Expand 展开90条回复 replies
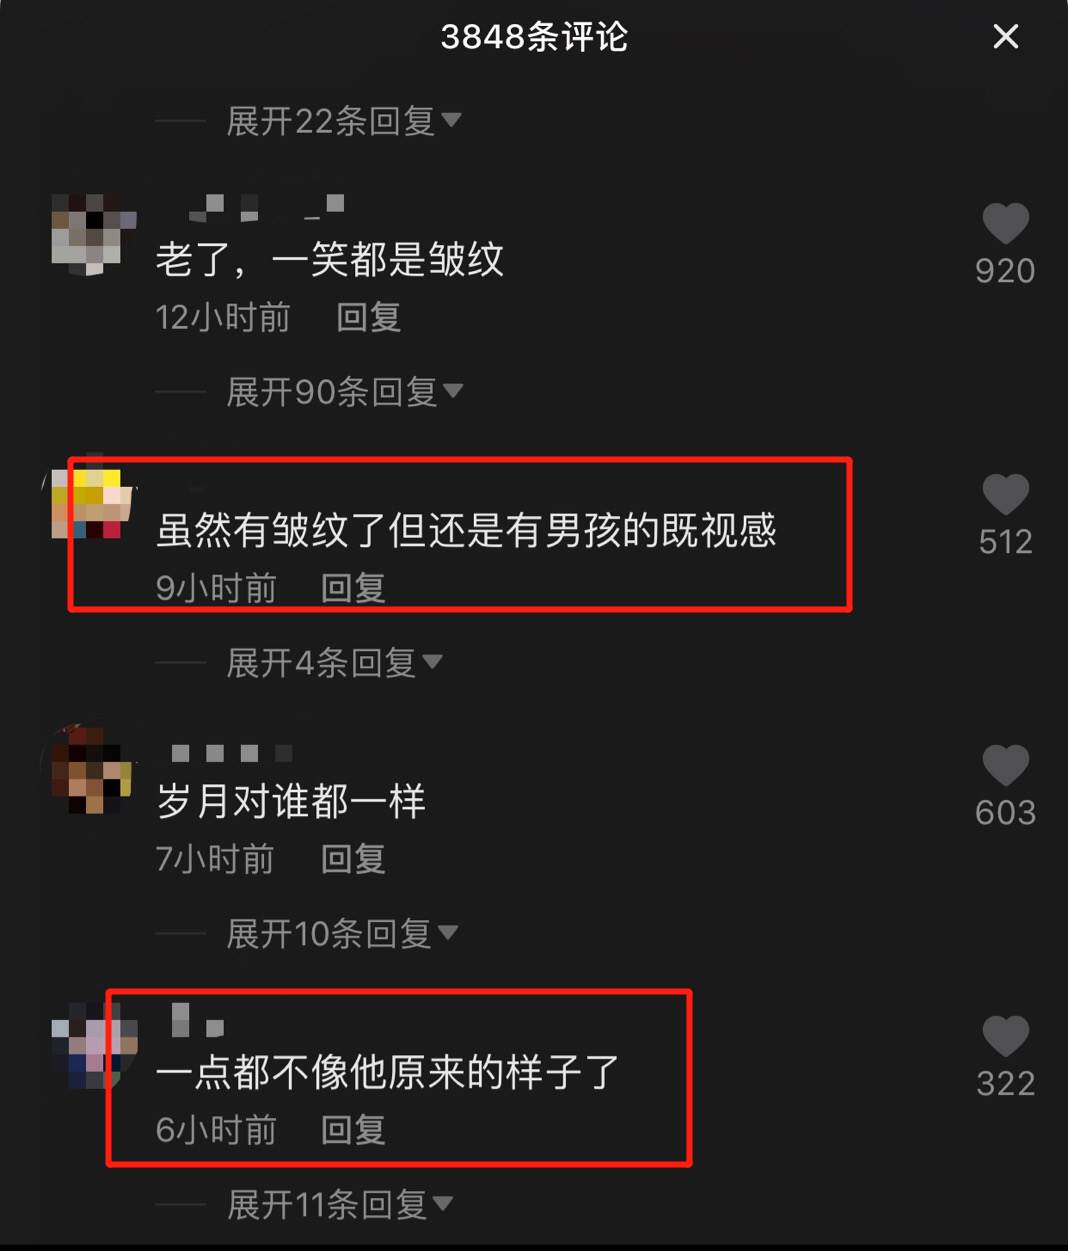This screenshot has width=1068, height=1251. [x=344, y=391]
